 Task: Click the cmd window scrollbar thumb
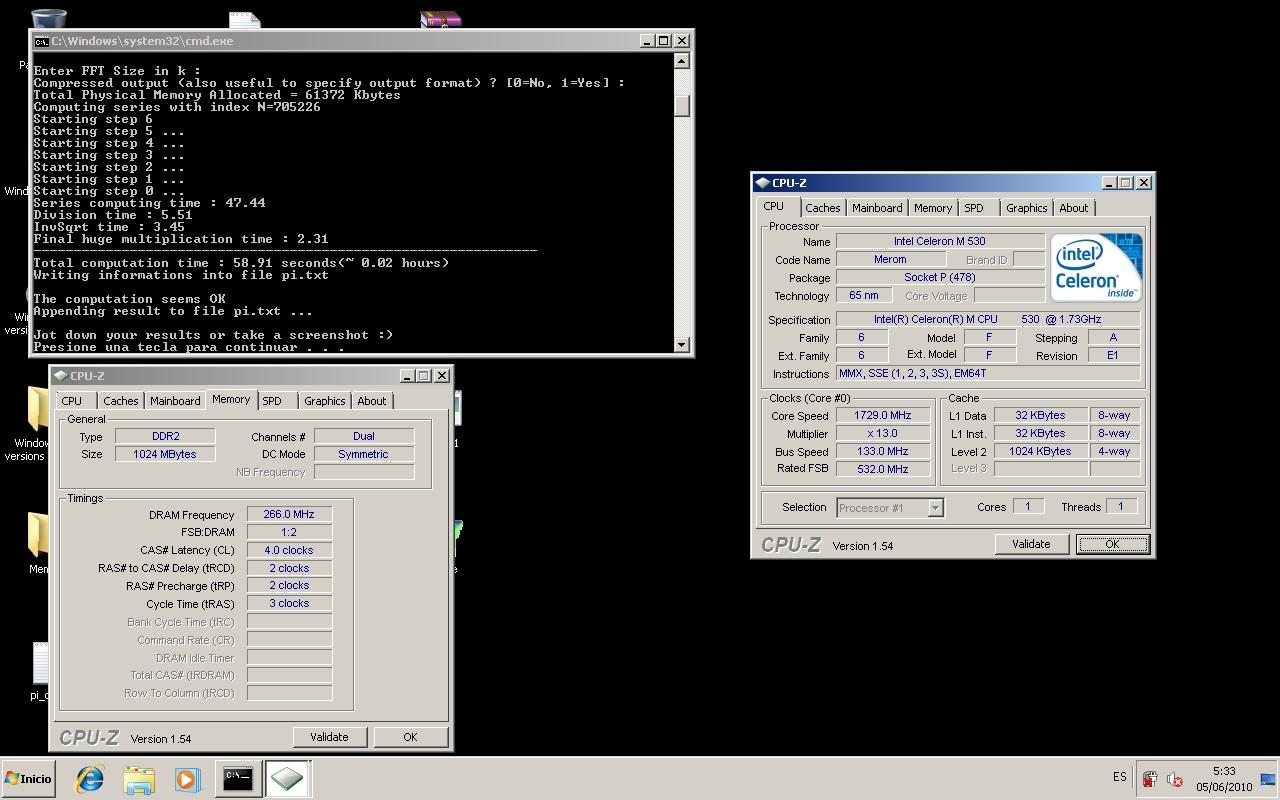[x=682, y=105]
